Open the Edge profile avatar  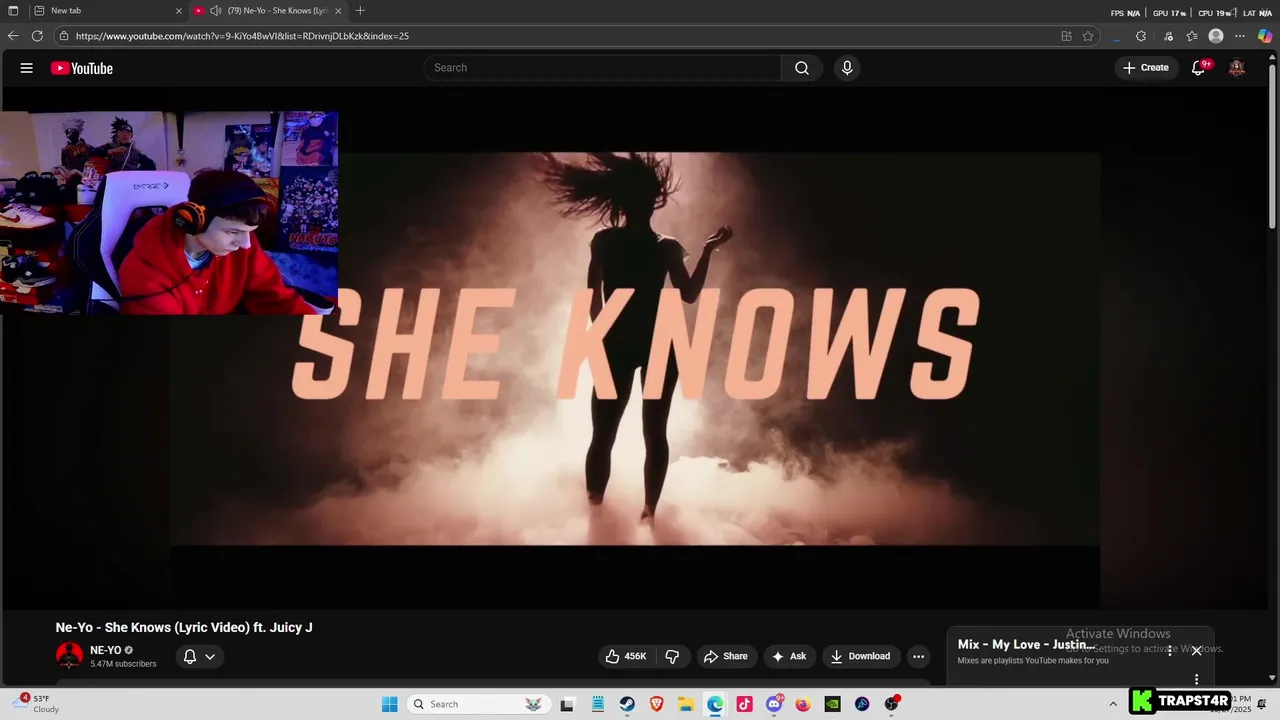tap(1216, 36)
